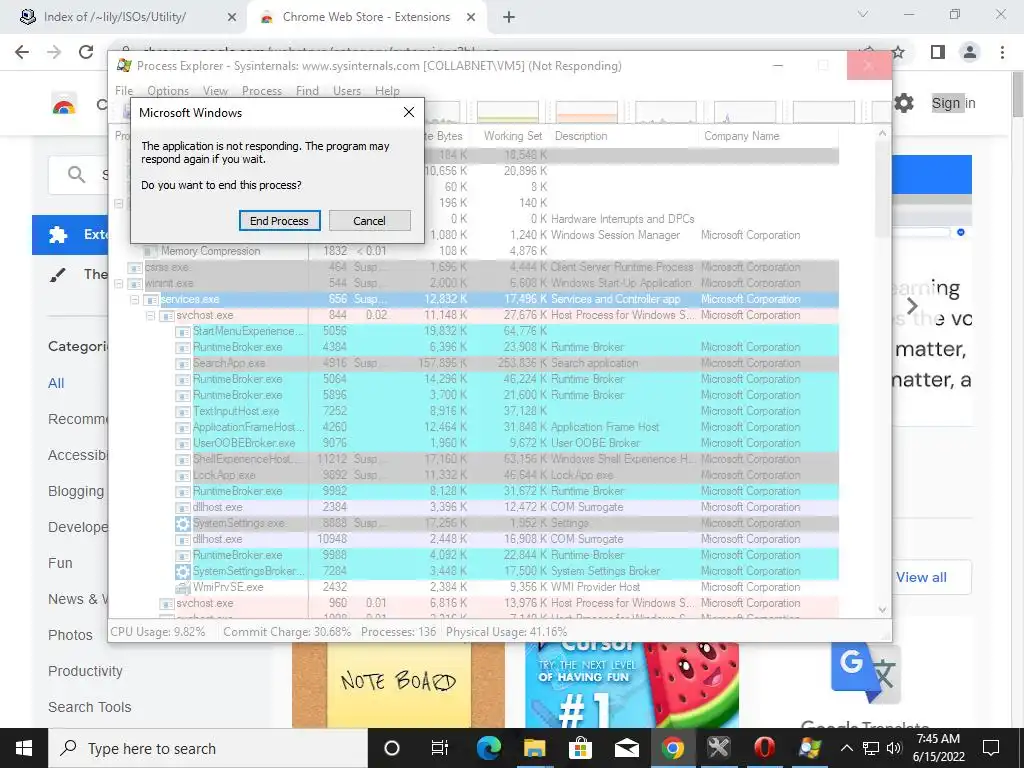Click the Physical Usage status bar entry
This screenshot has height=768, width=1024.
tap(506, 632)
